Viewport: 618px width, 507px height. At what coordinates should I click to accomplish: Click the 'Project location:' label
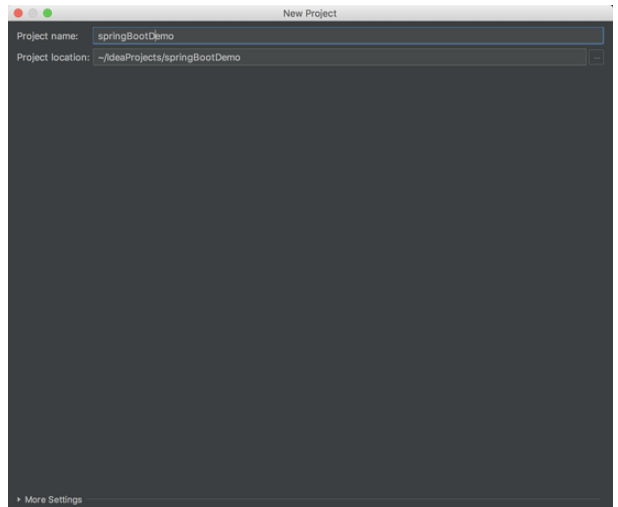53,58
